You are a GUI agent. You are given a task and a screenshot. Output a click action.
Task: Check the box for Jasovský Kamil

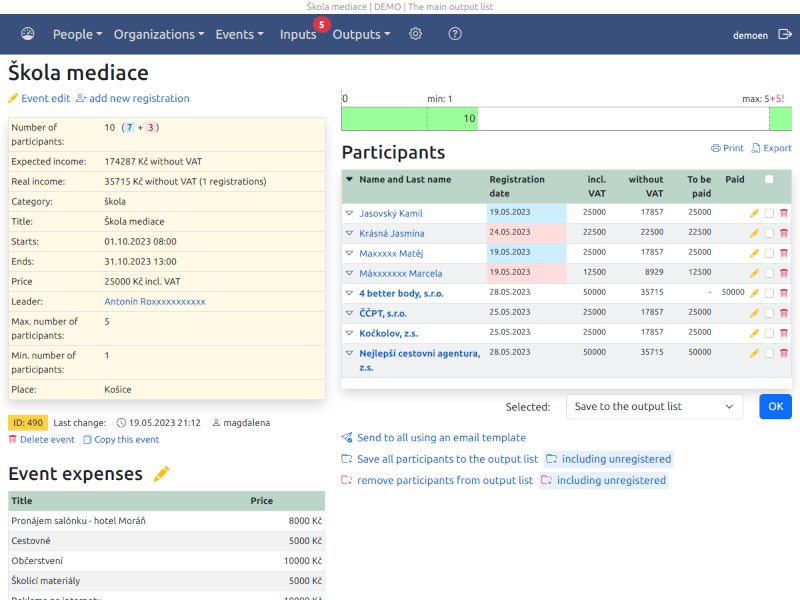coord(769,213)
